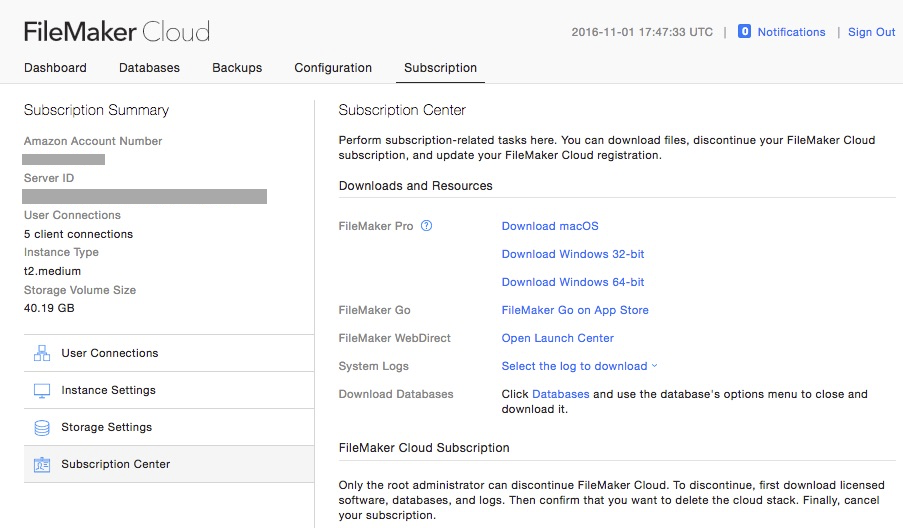Click Open Launch Center link

pyautogui.click(x=557, y=339)
